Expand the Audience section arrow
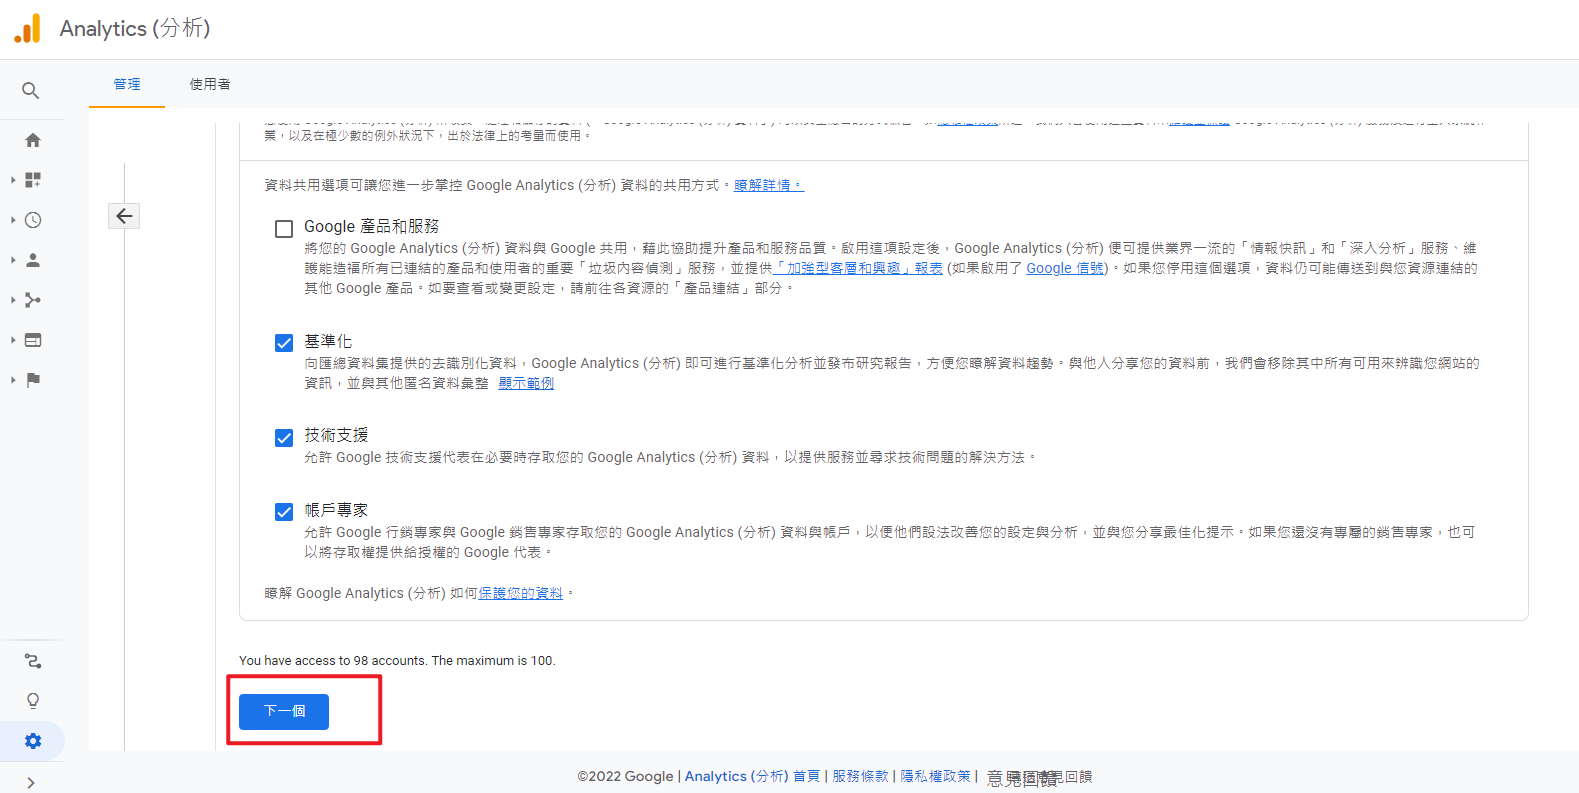The image size is (1579, 793). coord(13,260)
